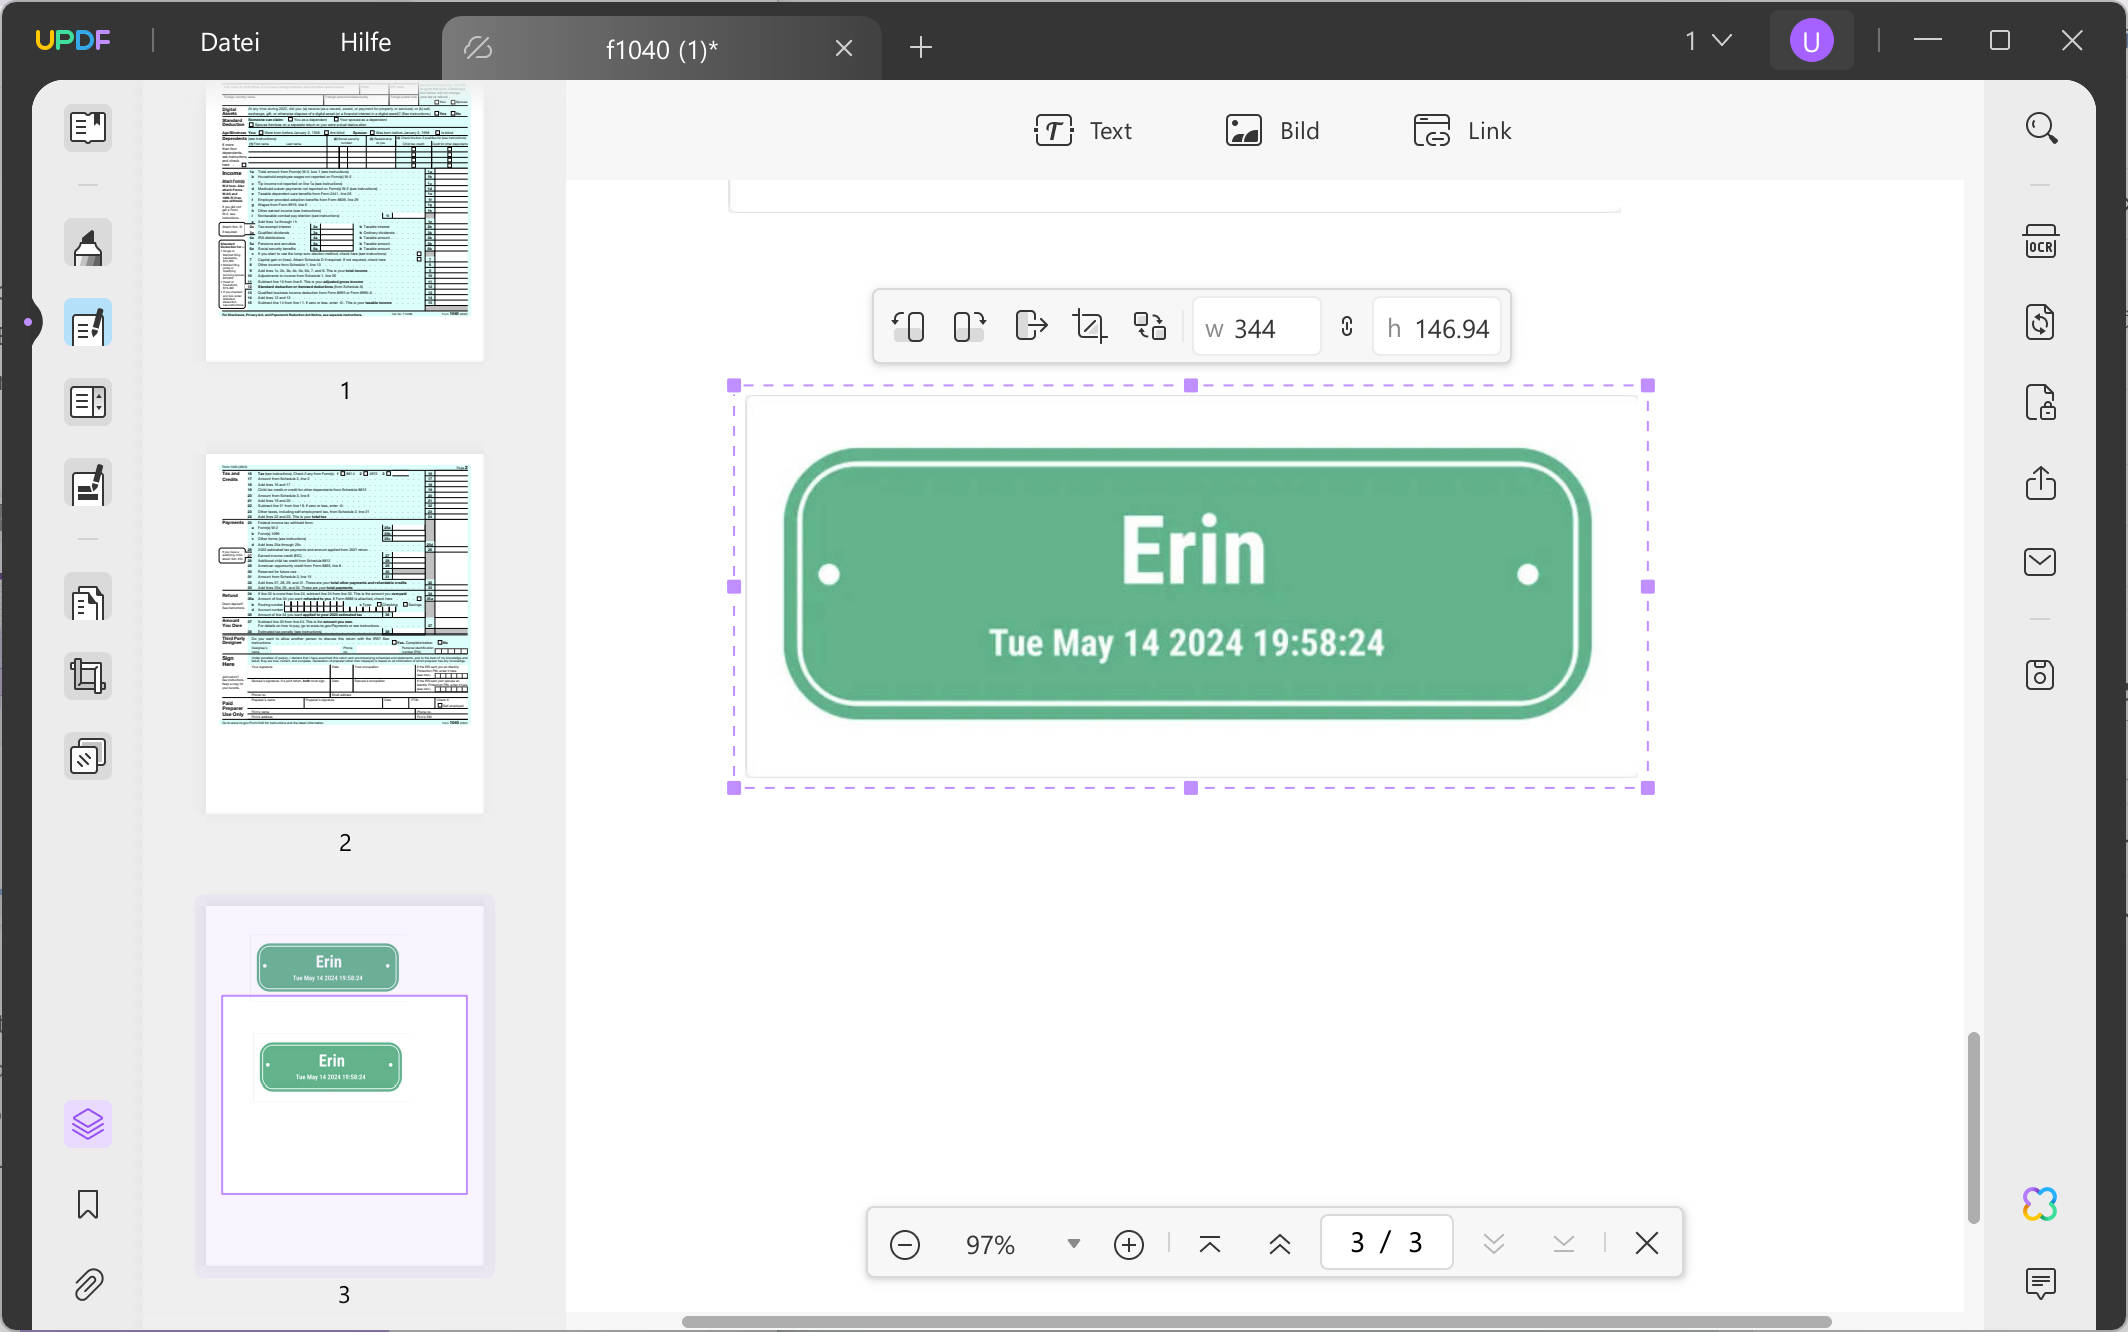This screenshot has height=1332, width=2128.
Task: Open the attachments paperclip panel
Action: pyautogui.click(x=88, y=1284)
